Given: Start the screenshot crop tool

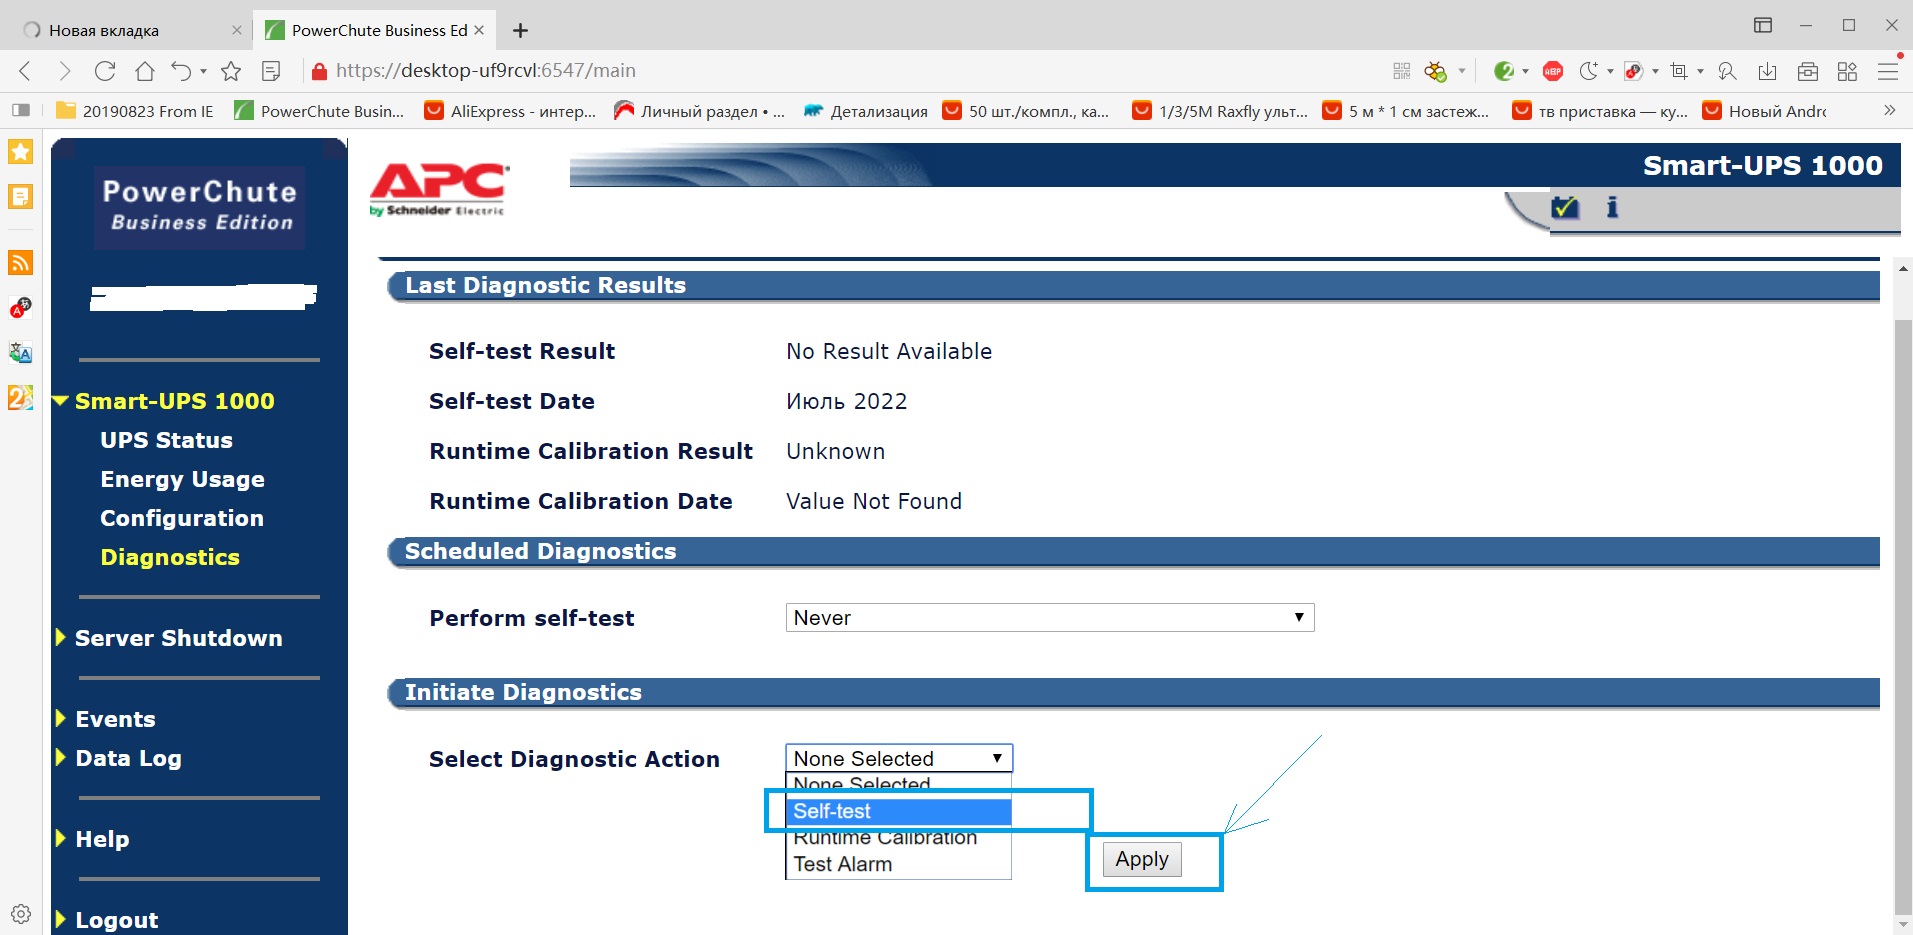Looking at the screenshot, I should [x=1679, y=71].
